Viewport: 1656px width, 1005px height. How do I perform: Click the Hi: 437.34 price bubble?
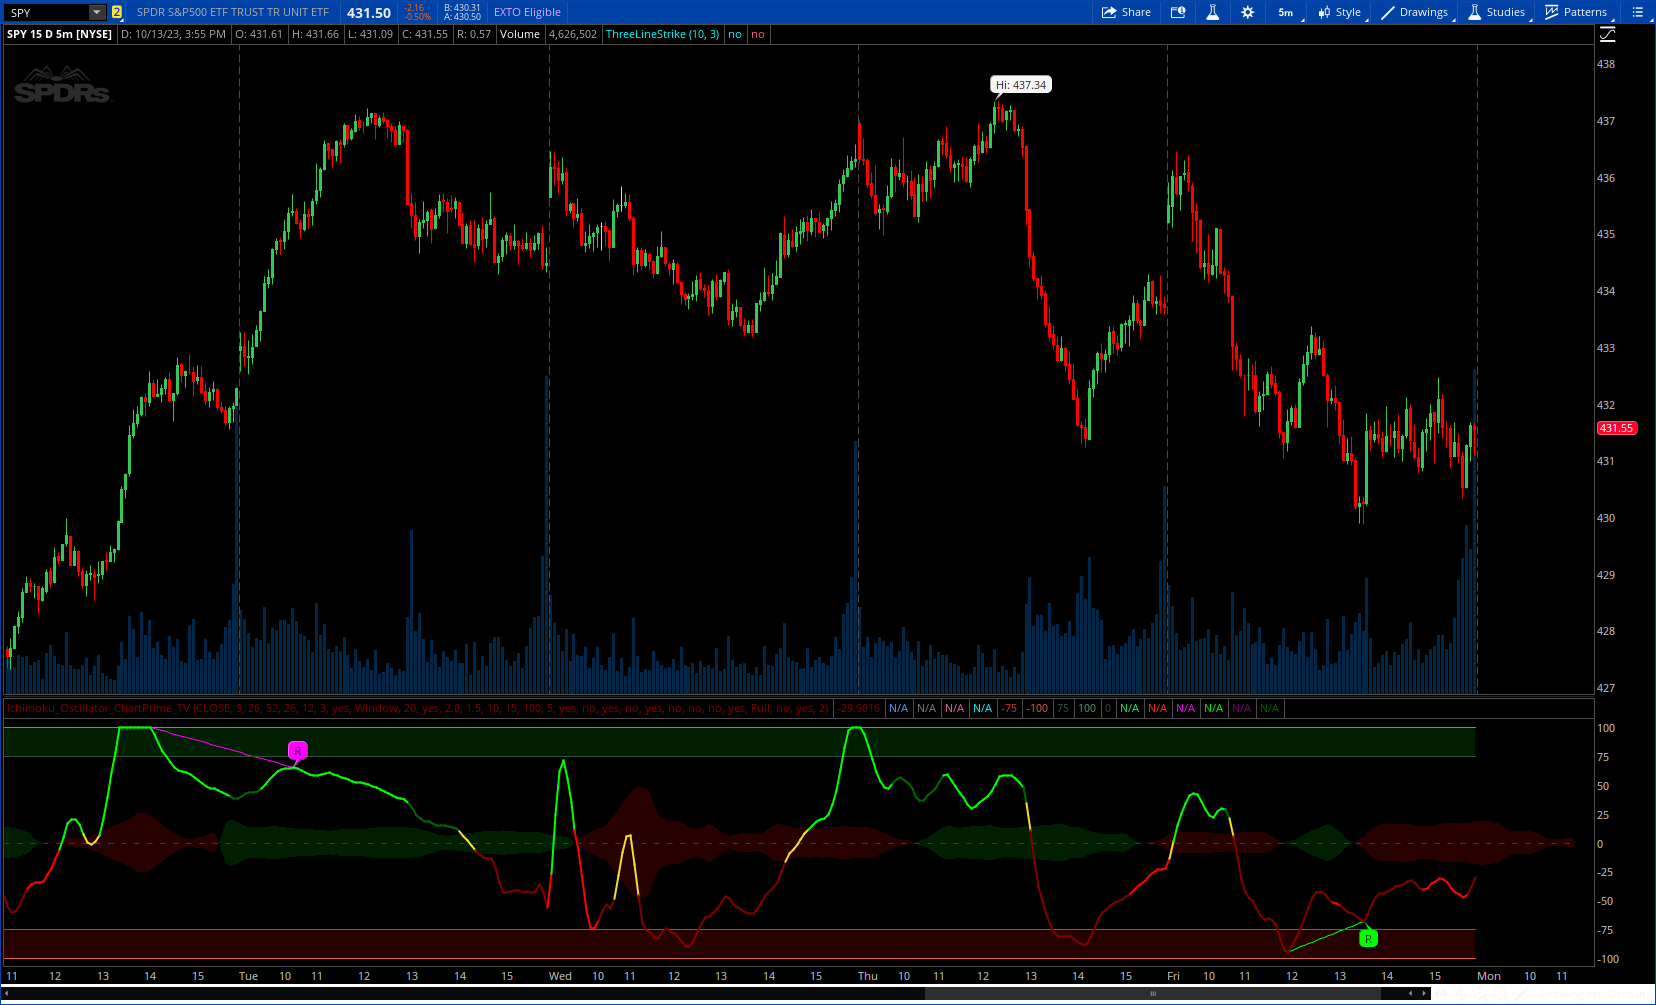[1021, 85]
